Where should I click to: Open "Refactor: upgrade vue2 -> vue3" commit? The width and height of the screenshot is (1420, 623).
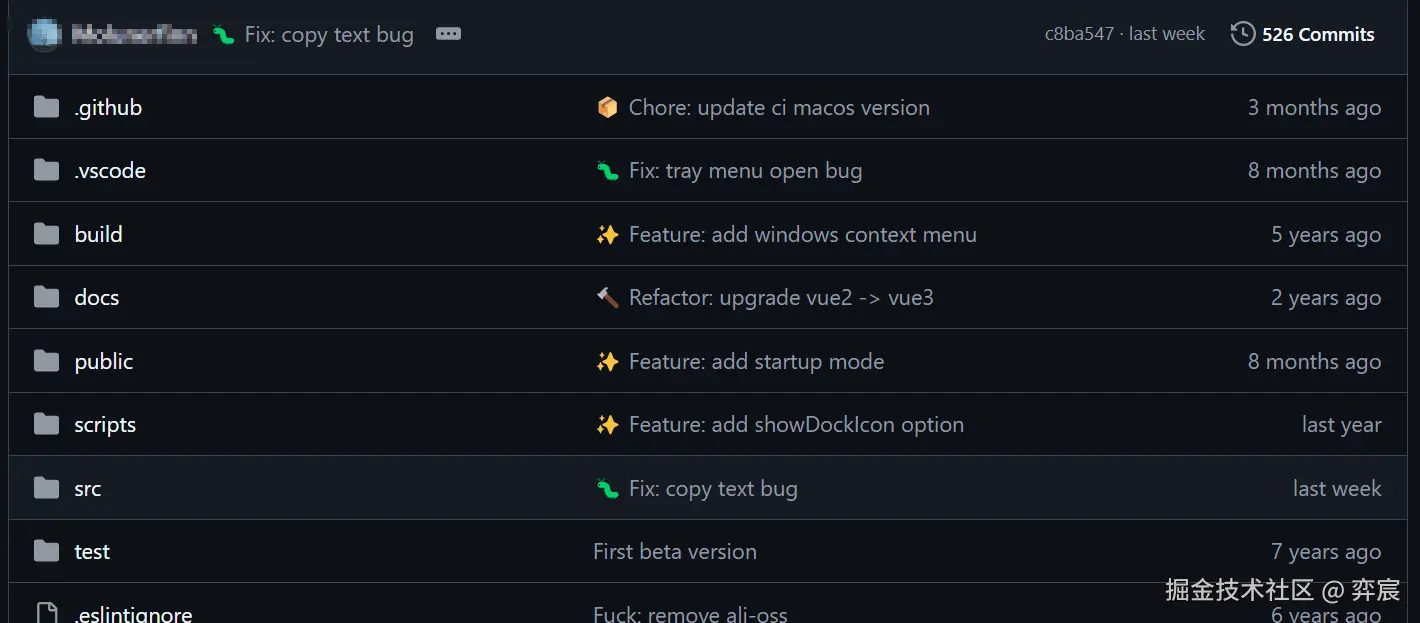pos(781,298)
